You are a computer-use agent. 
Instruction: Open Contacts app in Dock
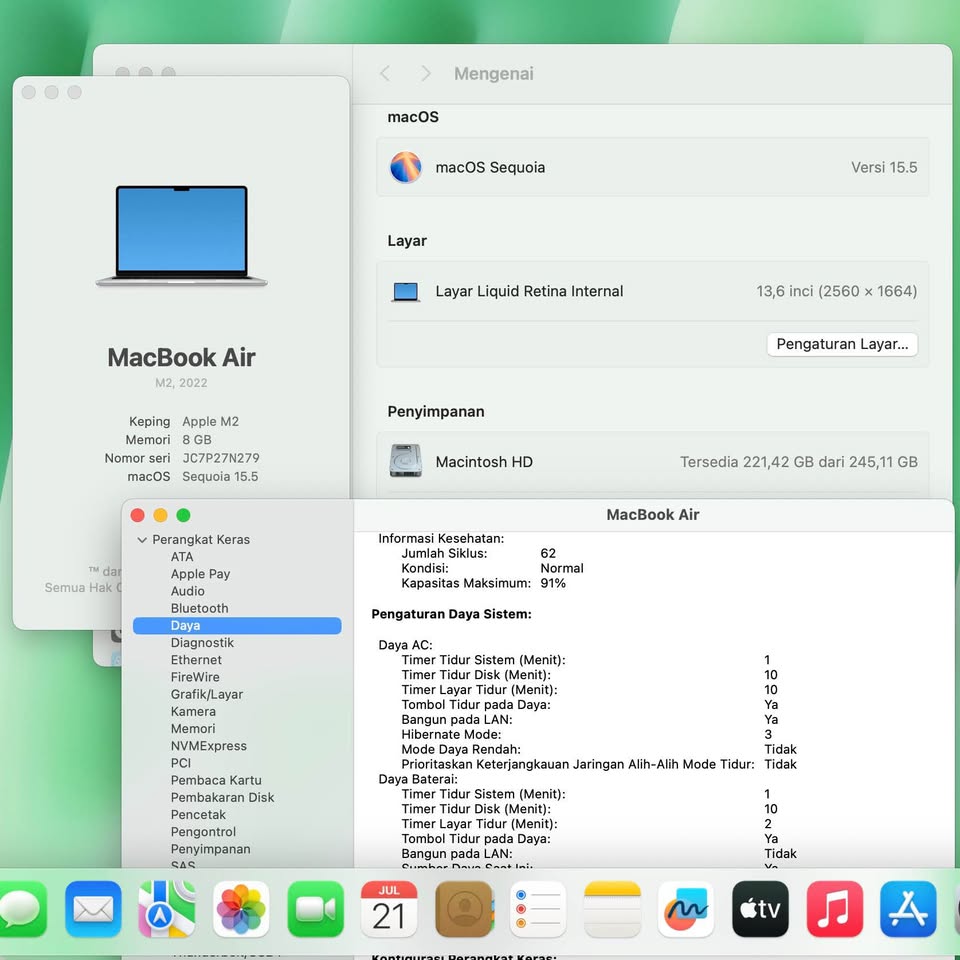[x=464, y=909]
